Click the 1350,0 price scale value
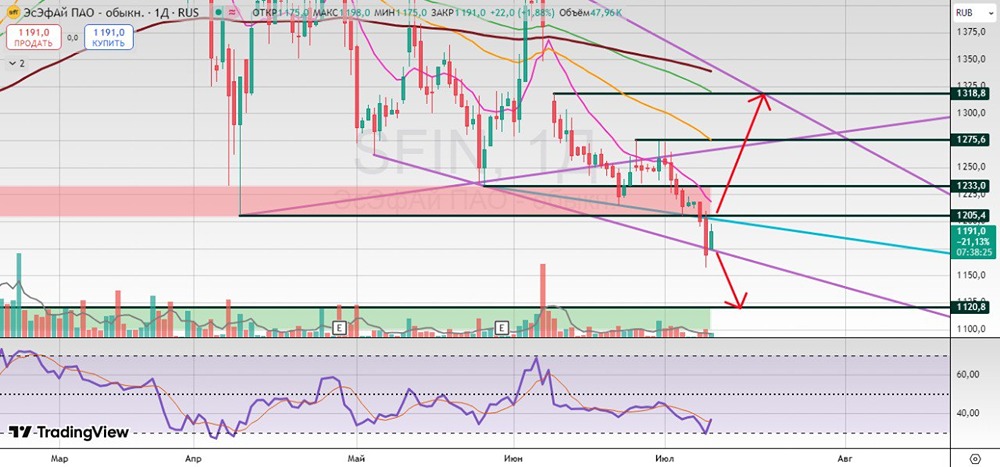 [x=972, y=59]
